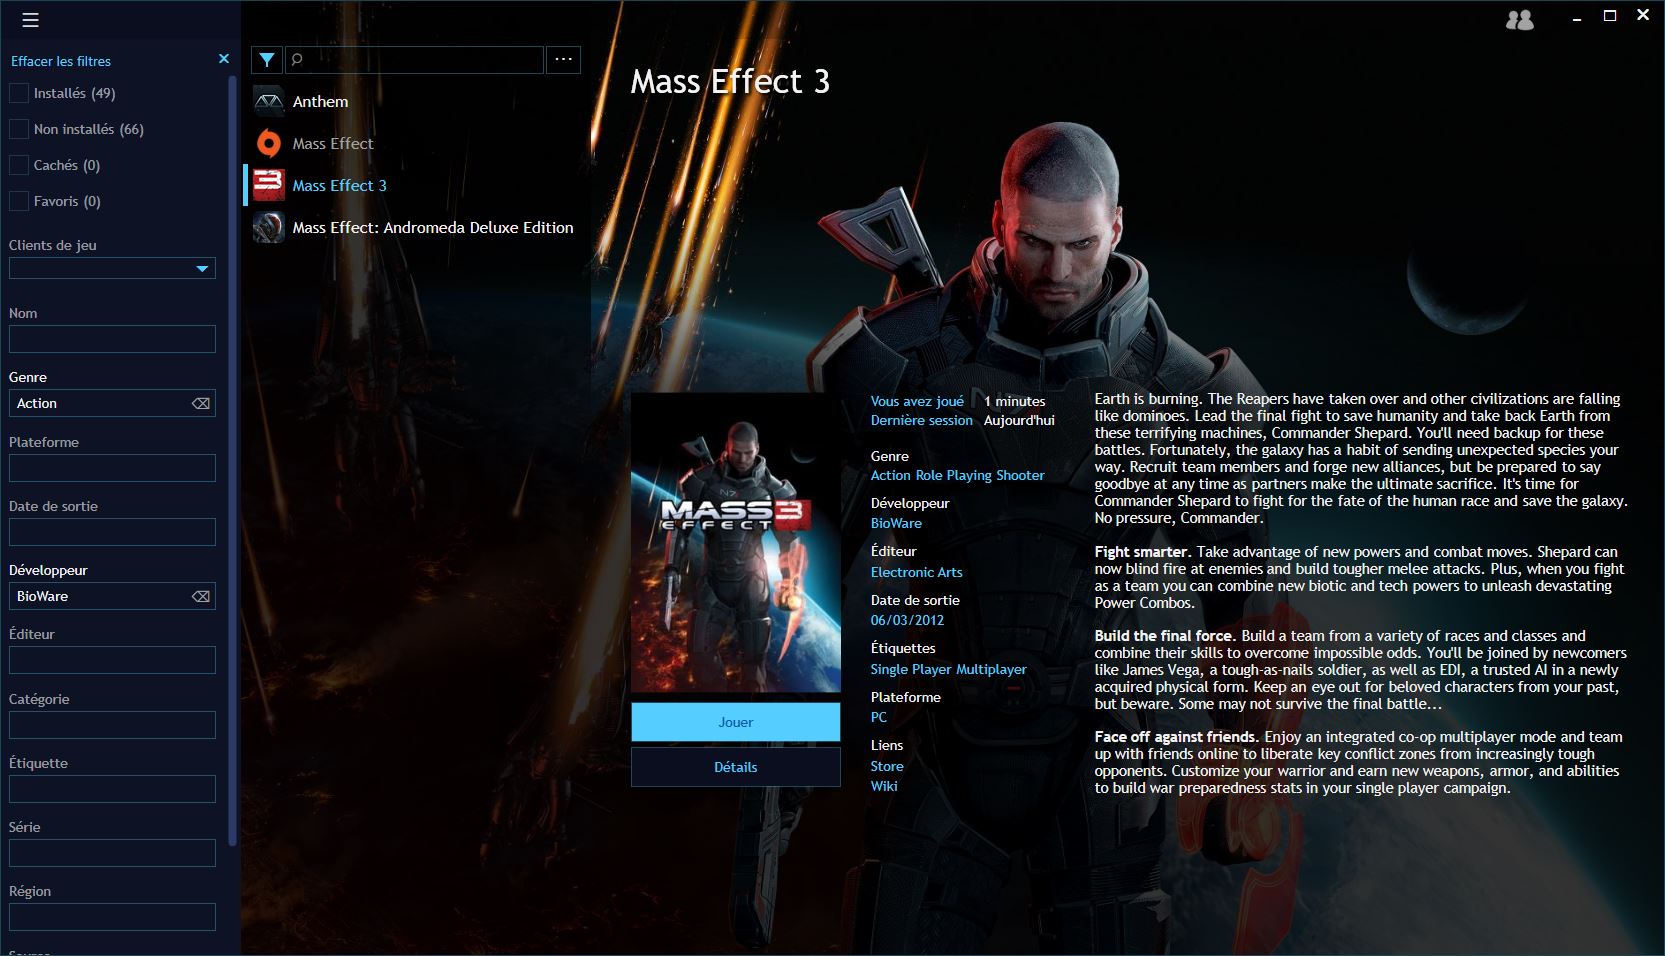Click Effacer les filtres link
Screen dimensions: 1665x956
61,61
